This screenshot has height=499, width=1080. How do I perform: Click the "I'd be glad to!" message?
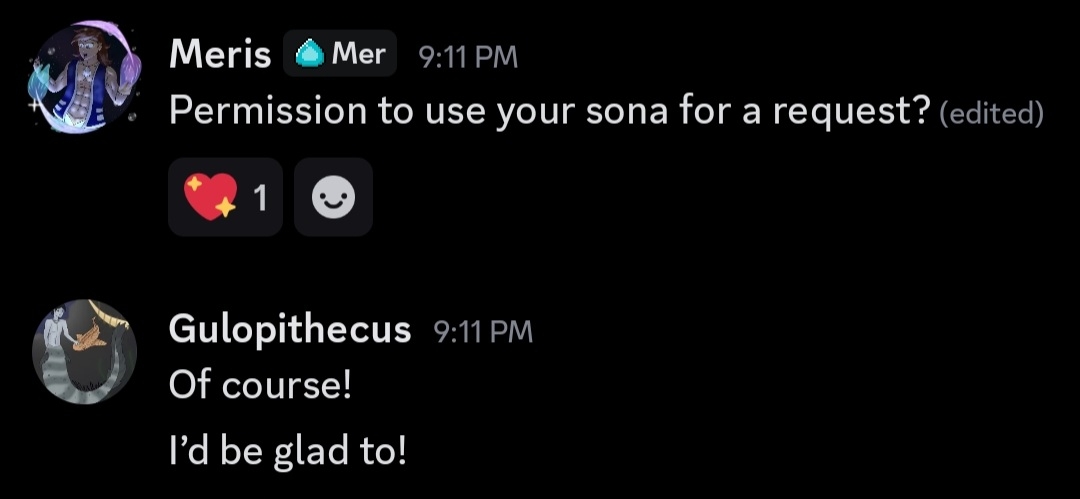click(288, 451)
